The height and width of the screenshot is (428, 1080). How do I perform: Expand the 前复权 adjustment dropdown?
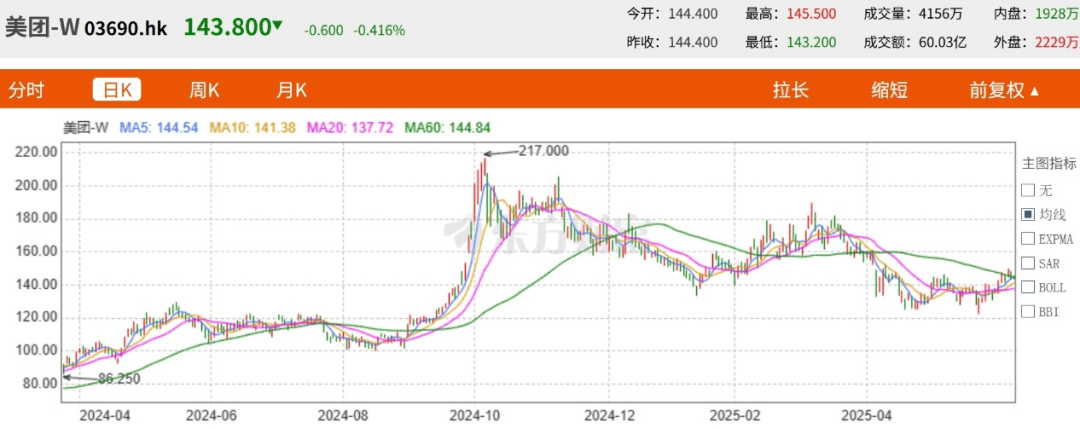pos(1004,90)
